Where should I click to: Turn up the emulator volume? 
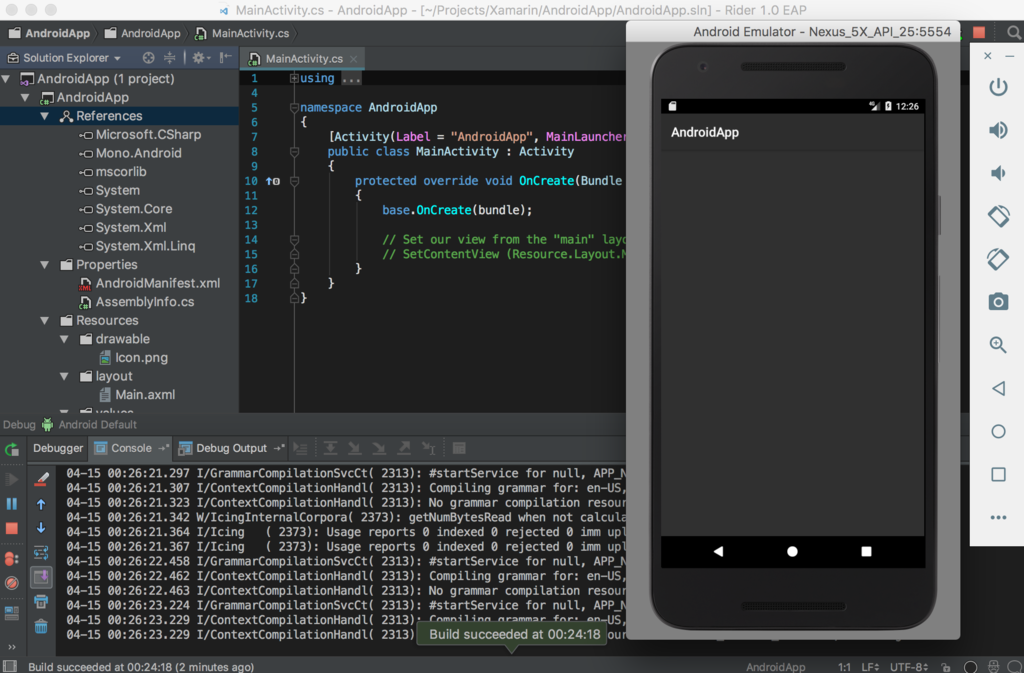coord(998,130)
